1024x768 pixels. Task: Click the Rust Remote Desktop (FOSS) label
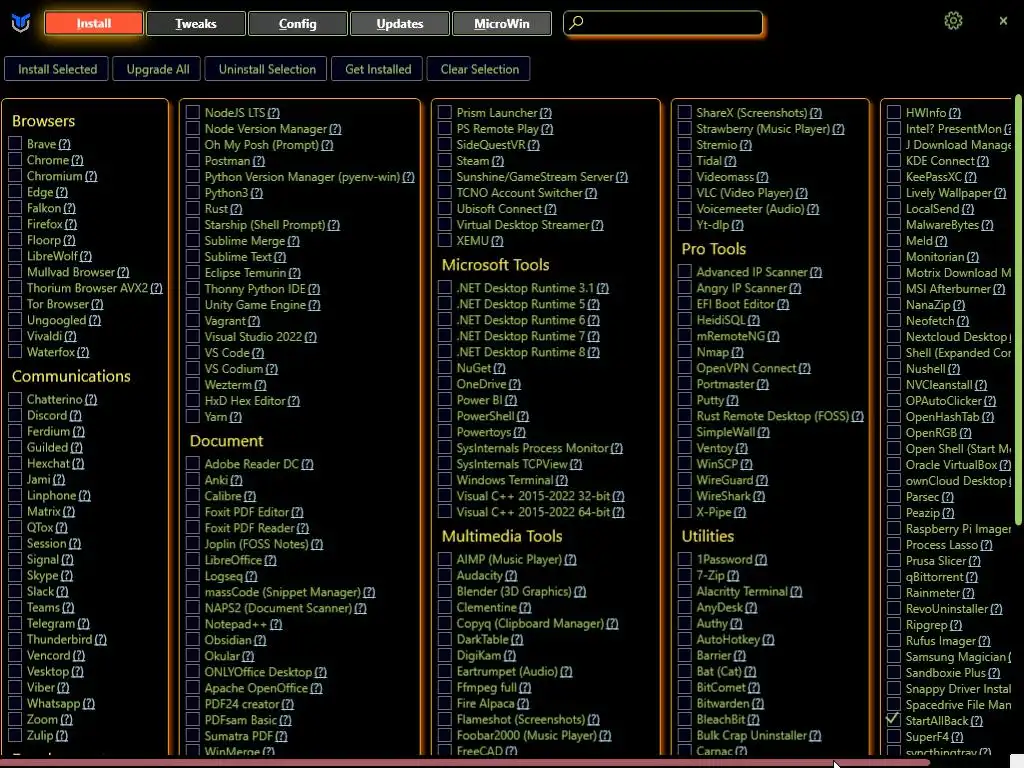(x=773, y=416)
